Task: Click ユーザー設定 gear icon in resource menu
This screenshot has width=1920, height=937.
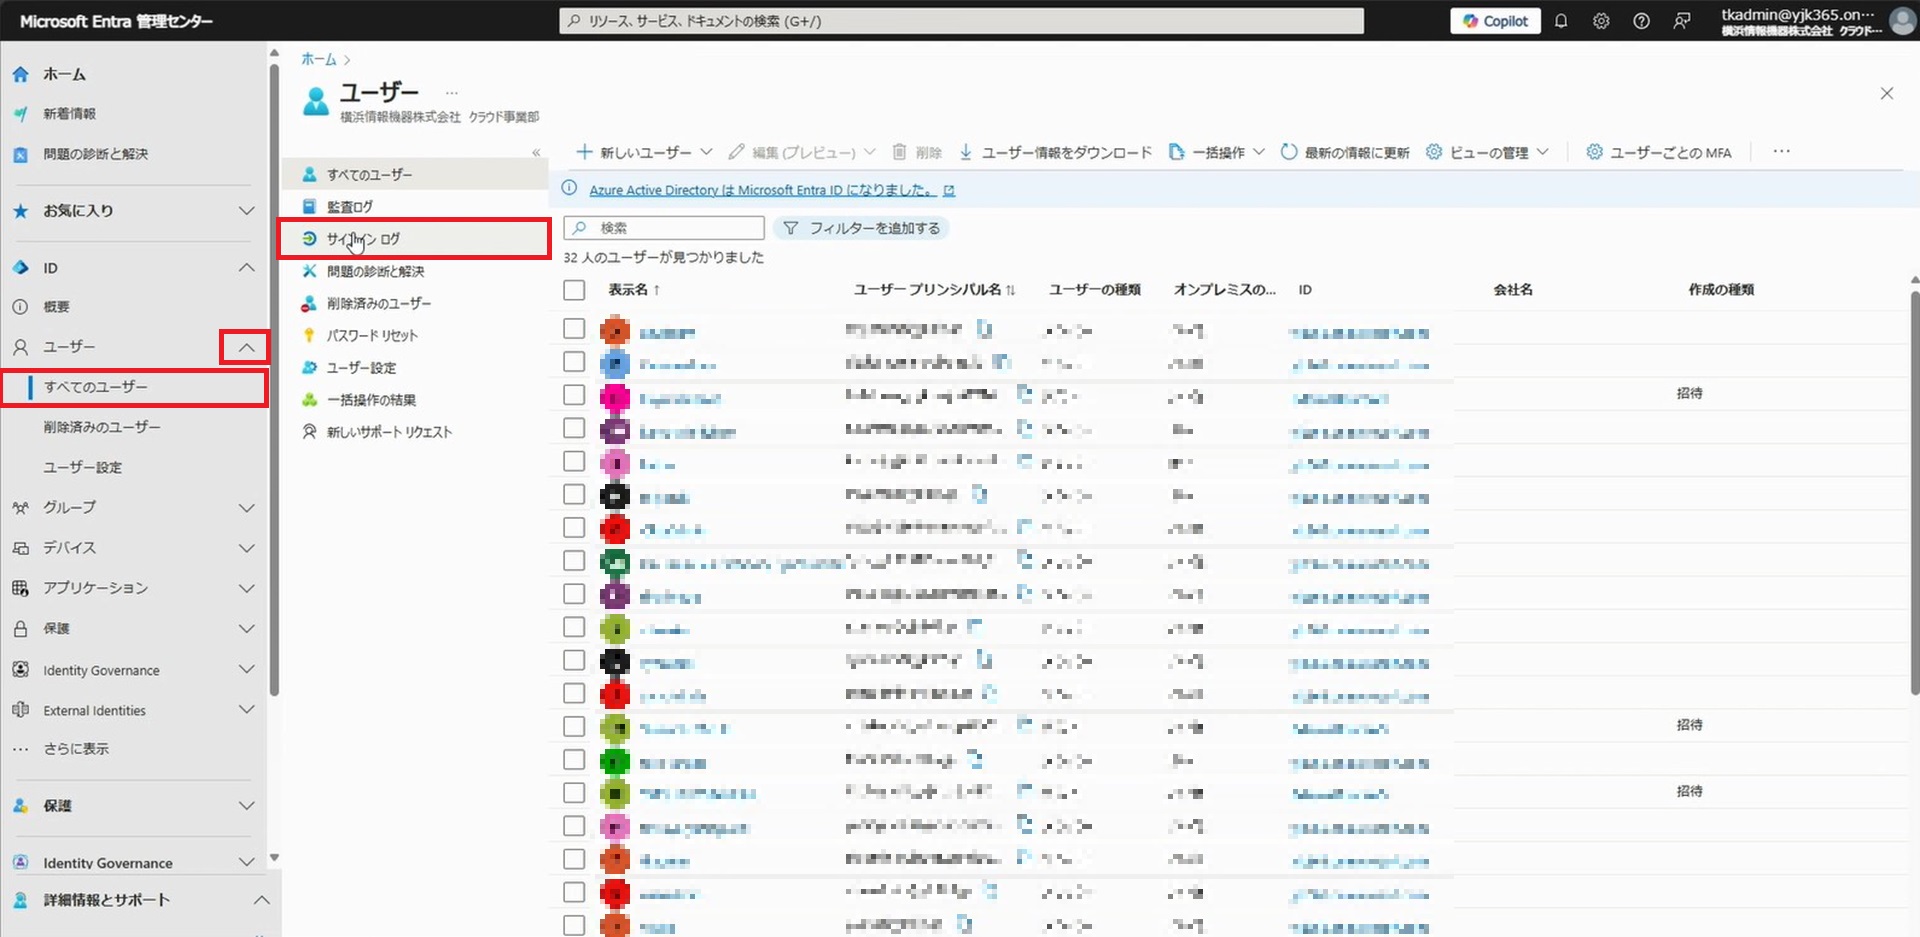Action: point(309,367)
